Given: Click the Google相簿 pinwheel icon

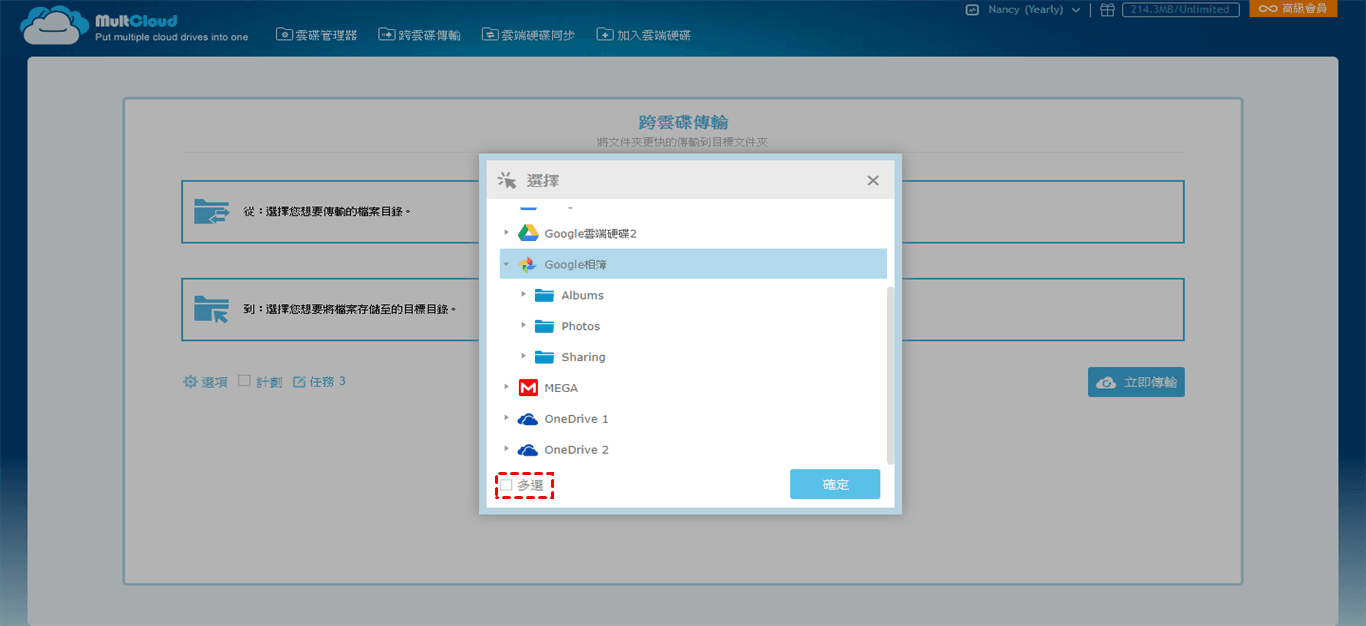Looking at the screenshot, I should pos(528,264).
